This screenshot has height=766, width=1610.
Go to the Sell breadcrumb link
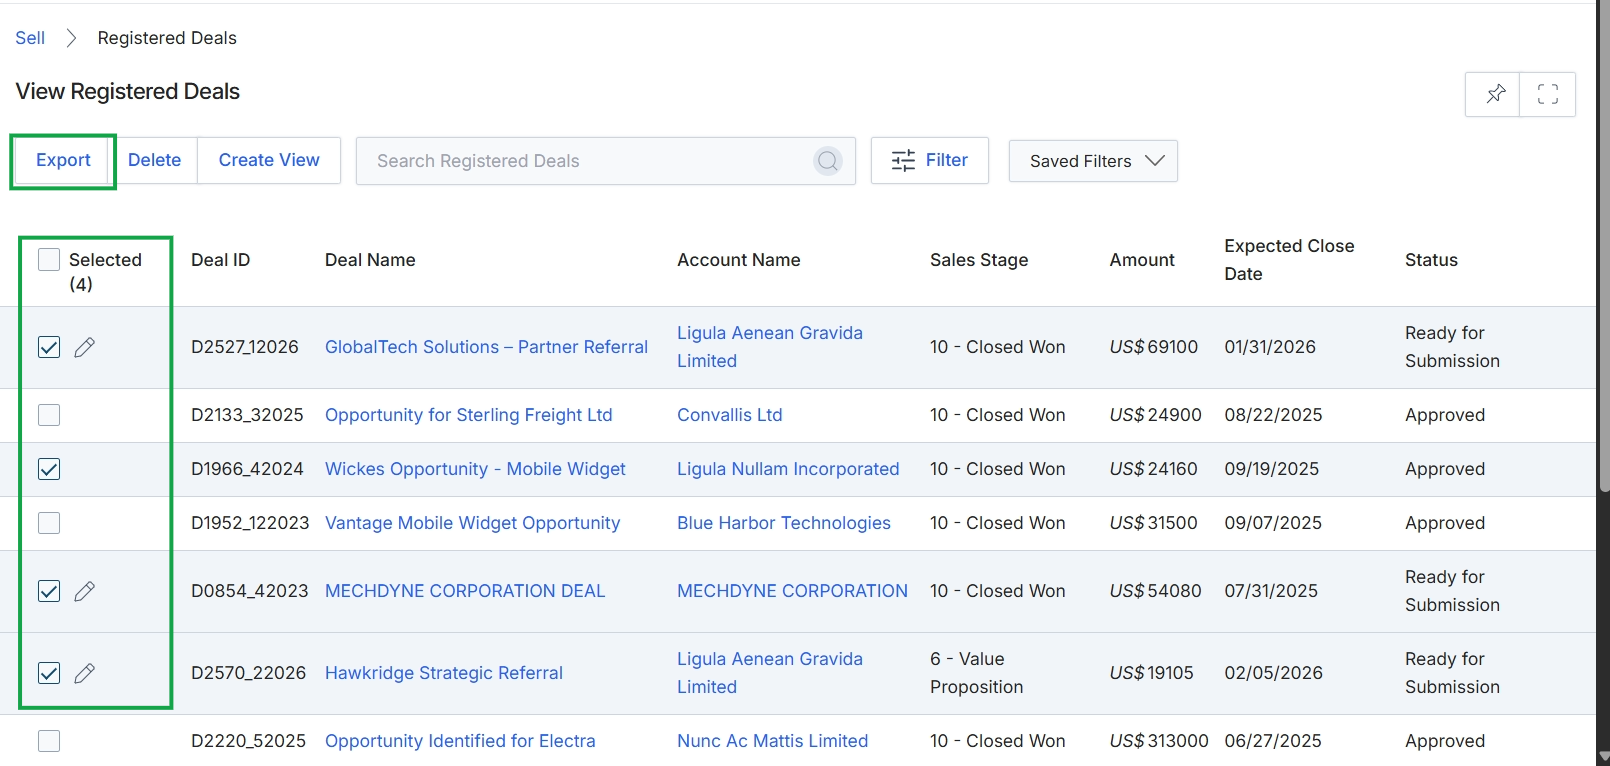[x=30, y=38]
